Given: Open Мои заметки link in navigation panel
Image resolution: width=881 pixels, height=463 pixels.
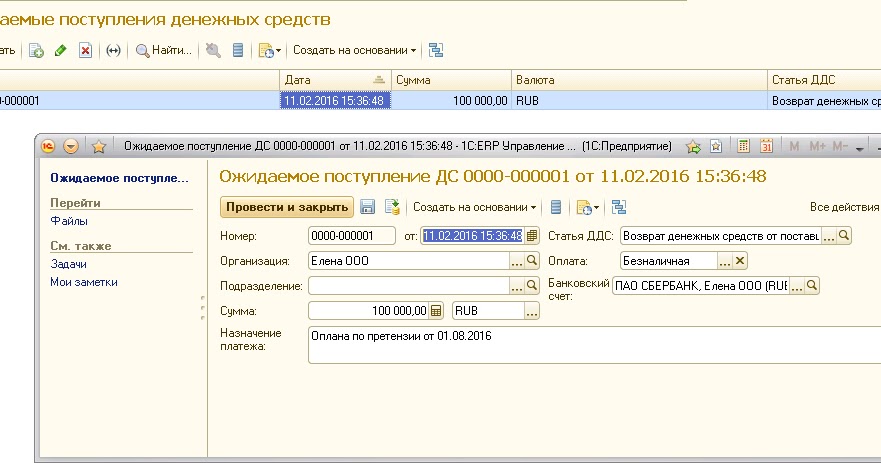Looking at the screenshot, I should pos(84,282).
